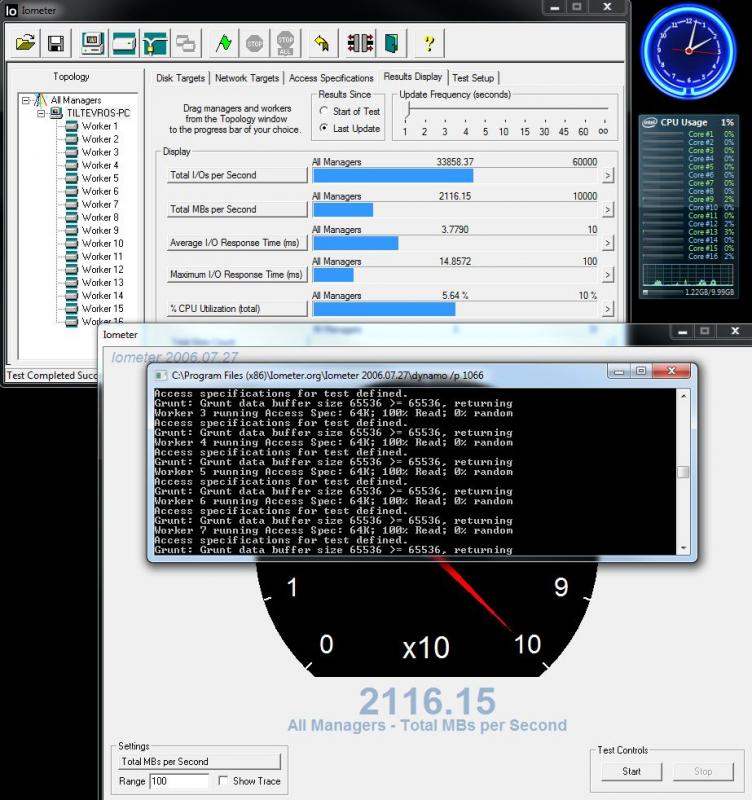
Task: Click Start New Network Worker toolbar icon
Action: [156, 43]
